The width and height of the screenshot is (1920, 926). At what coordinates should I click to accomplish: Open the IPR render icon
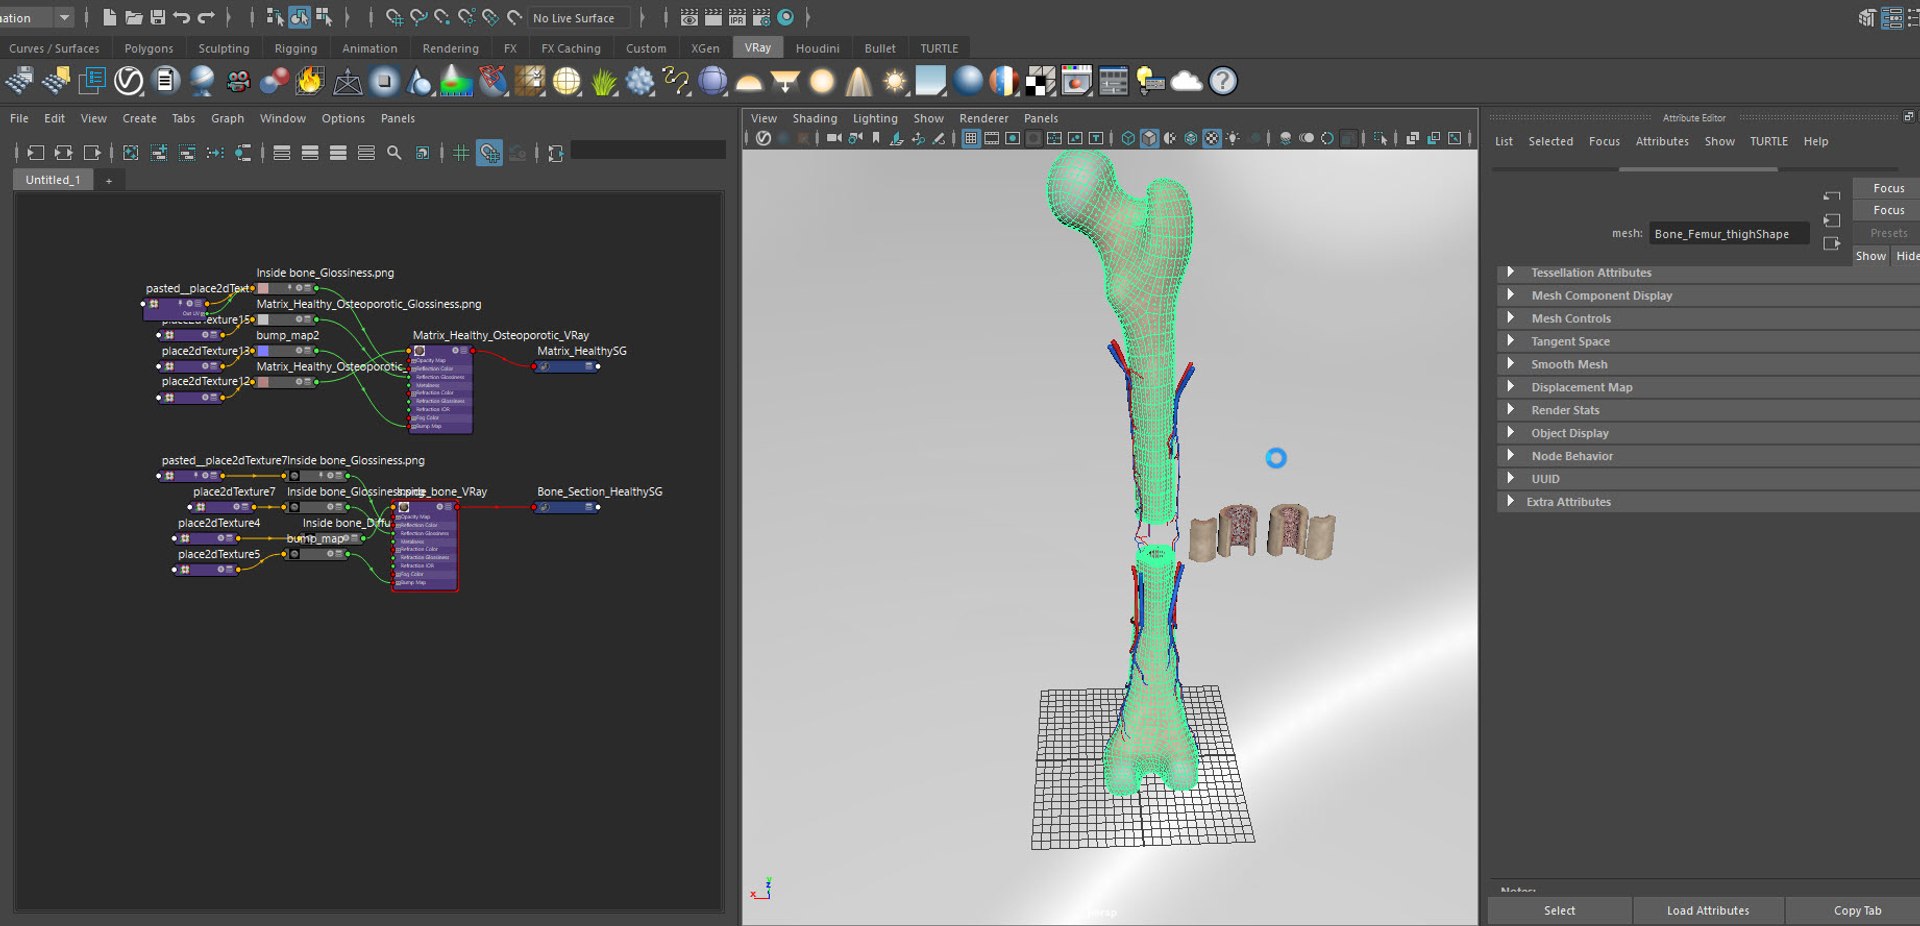(737, 17)
